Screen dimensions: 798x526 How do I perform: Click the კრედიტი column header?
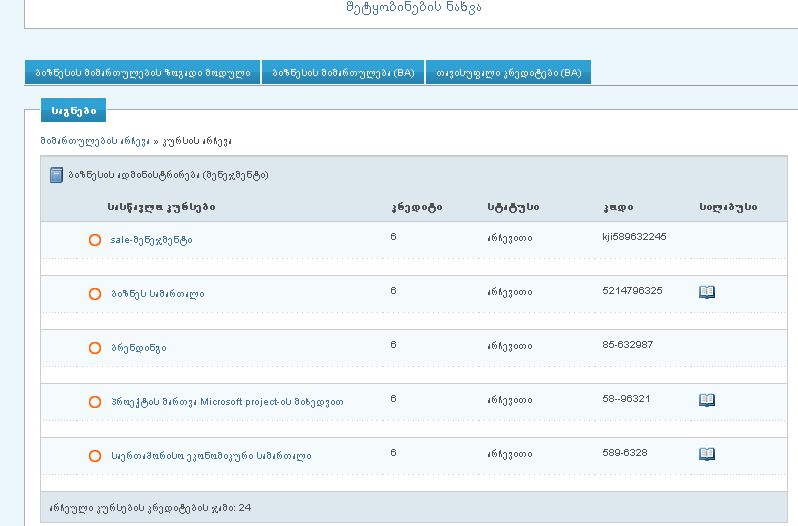click(x=417, y=207)
